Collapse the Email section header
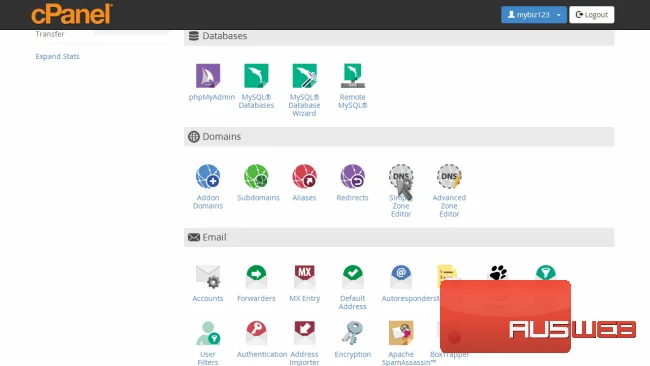The width and height of the screenshot is (650, 366). (399, 238)
